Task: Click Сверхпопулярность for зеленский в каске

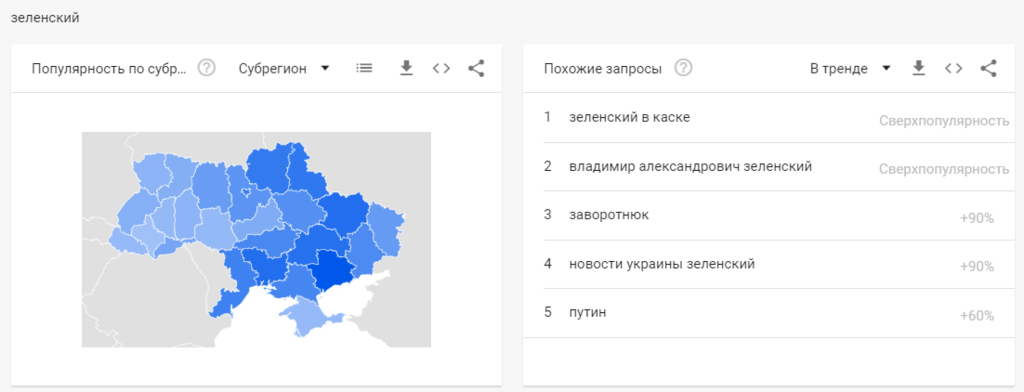Action: 944,121
